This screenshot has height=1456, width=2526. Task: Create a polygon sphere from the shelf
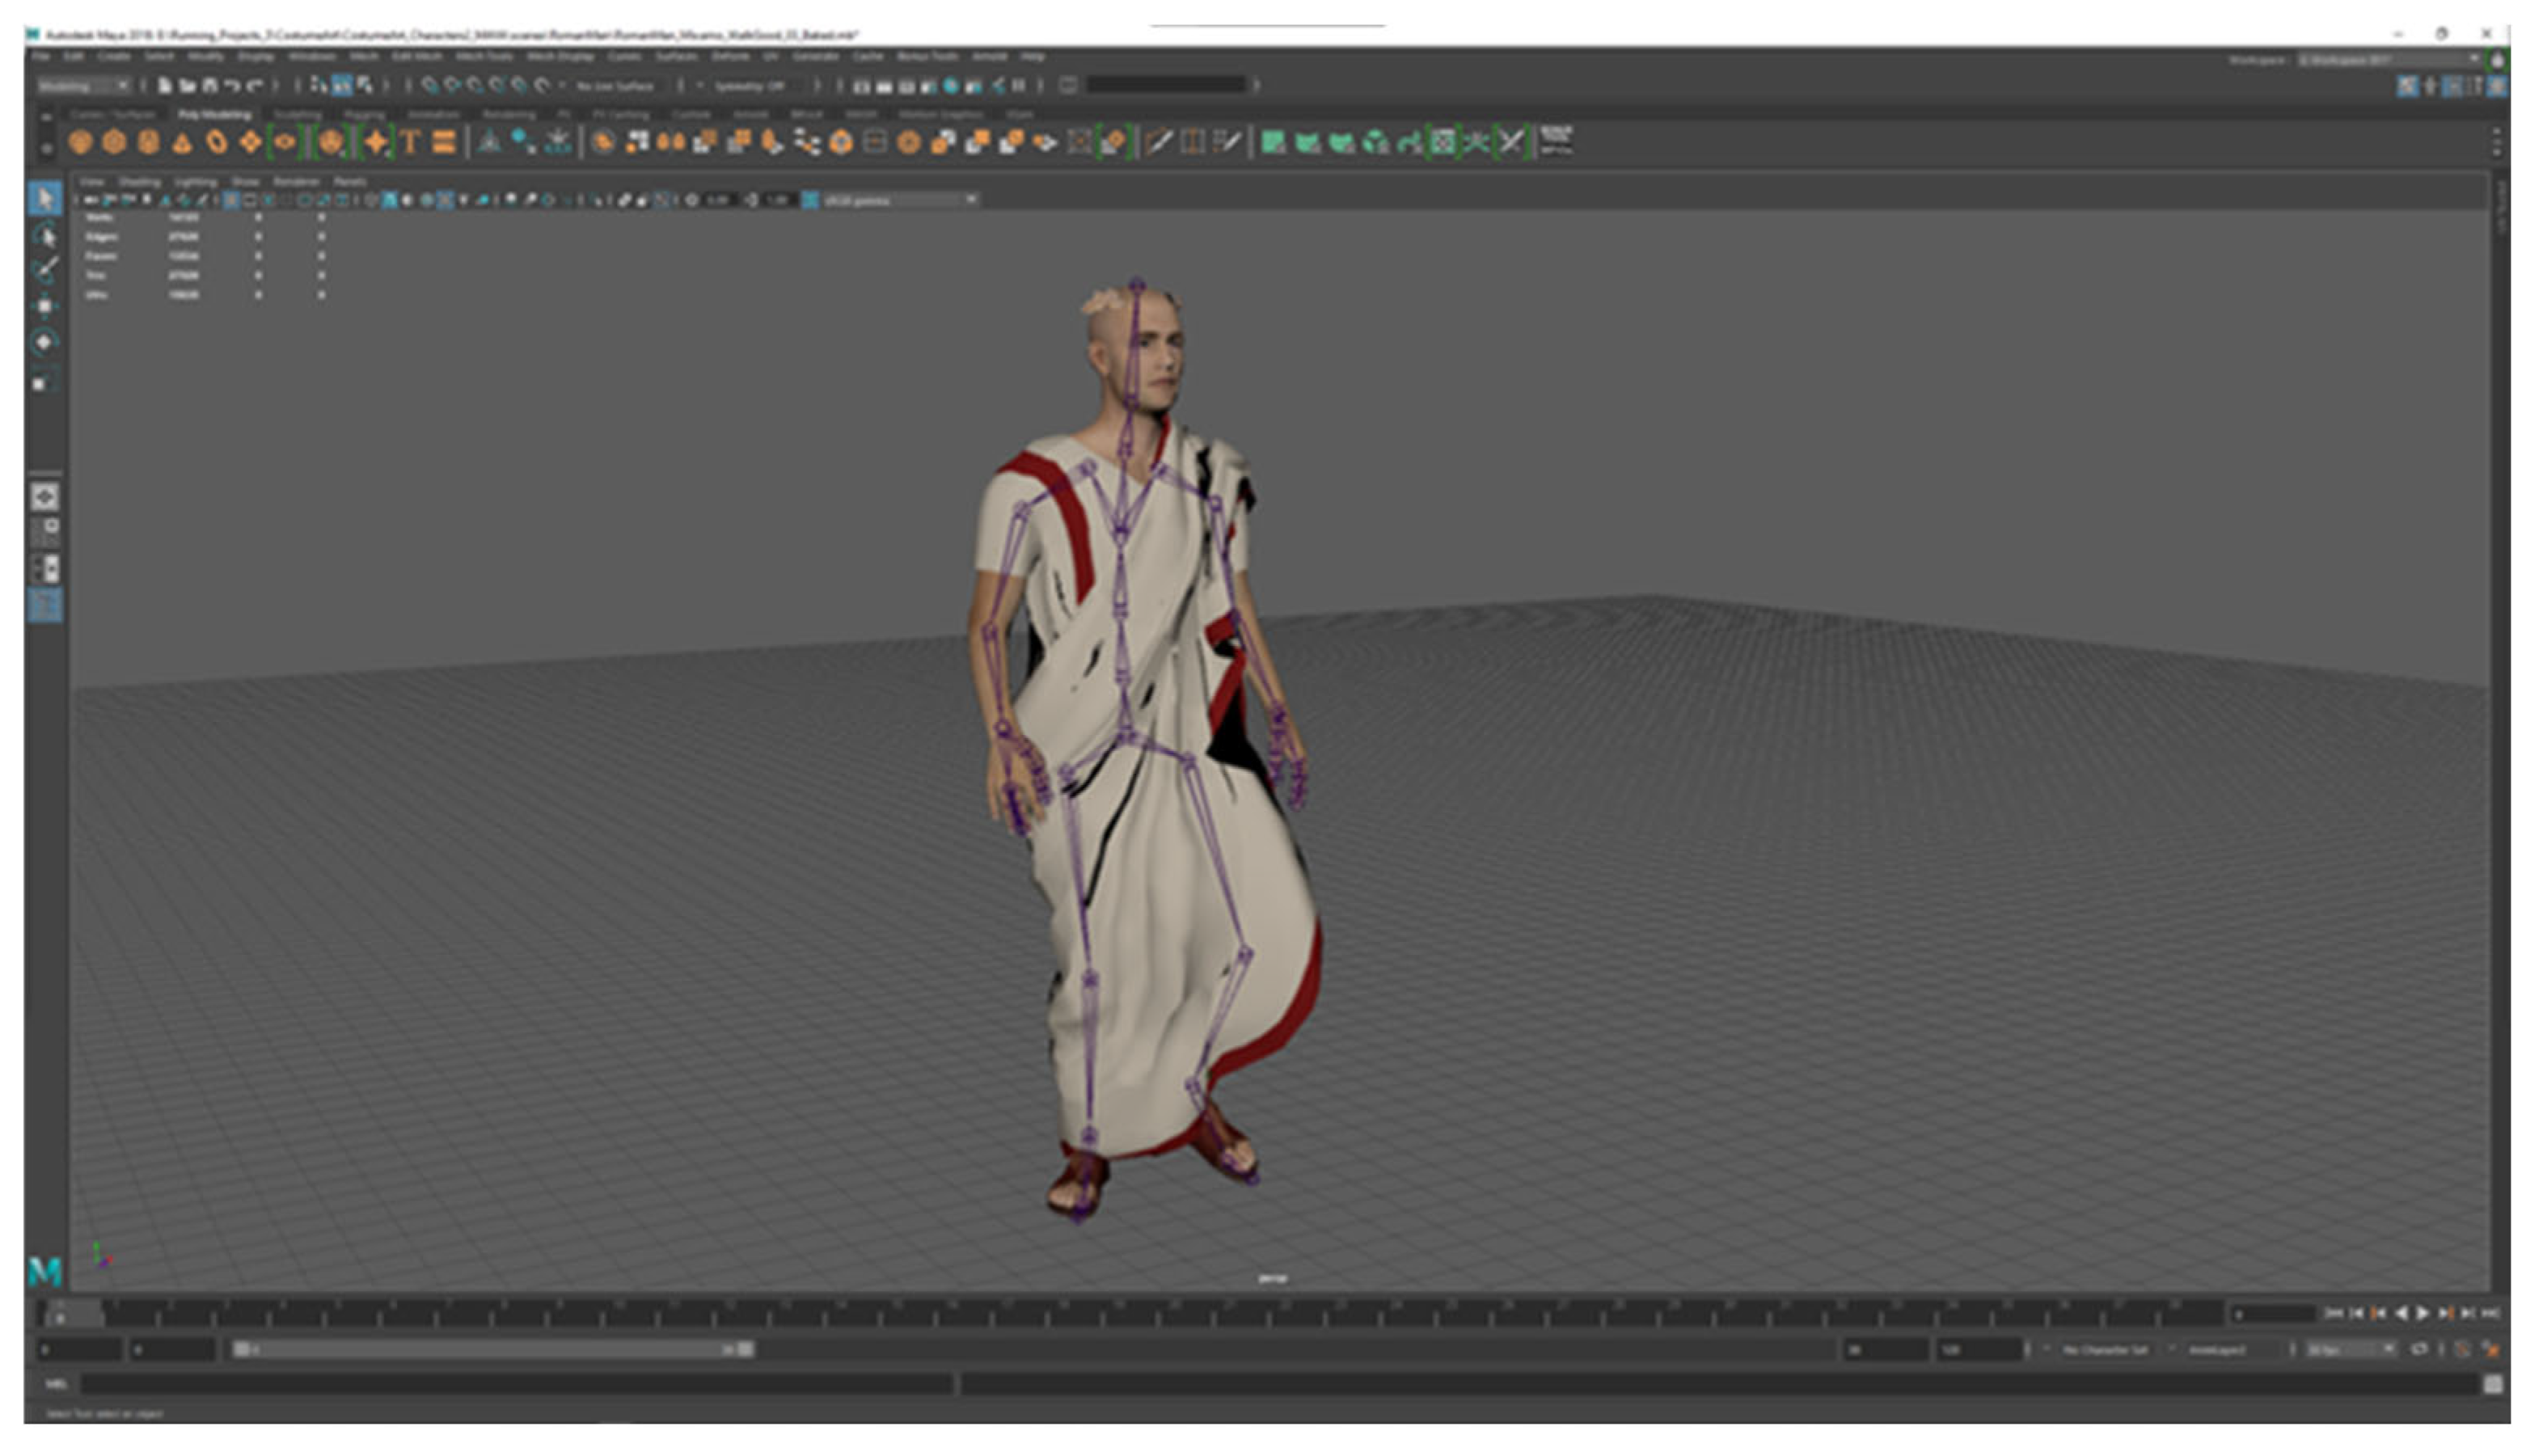coord(81,143)
